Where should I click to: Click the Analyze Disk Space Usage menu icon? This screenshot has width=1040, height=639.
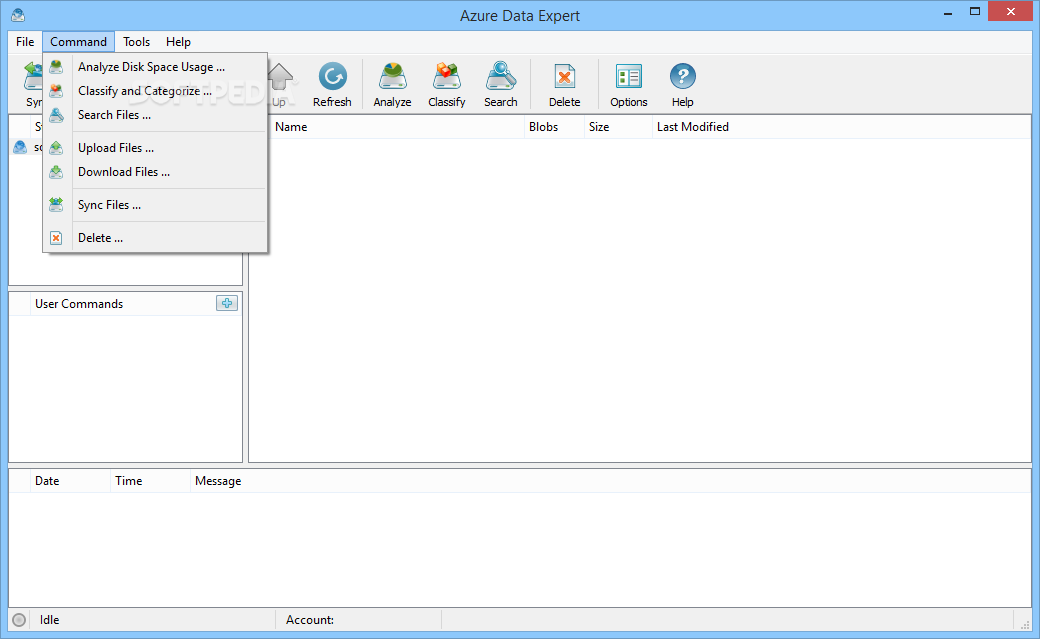coord(56,66)
